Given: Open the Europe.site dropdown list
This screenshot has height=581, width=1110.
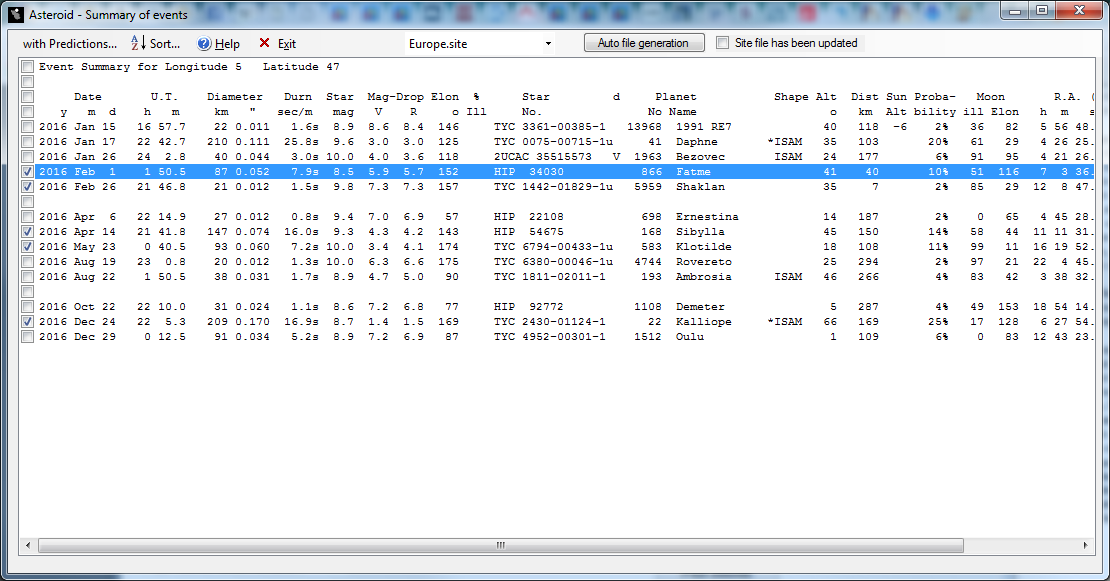Looking at the screenshot, I should 548,44.
